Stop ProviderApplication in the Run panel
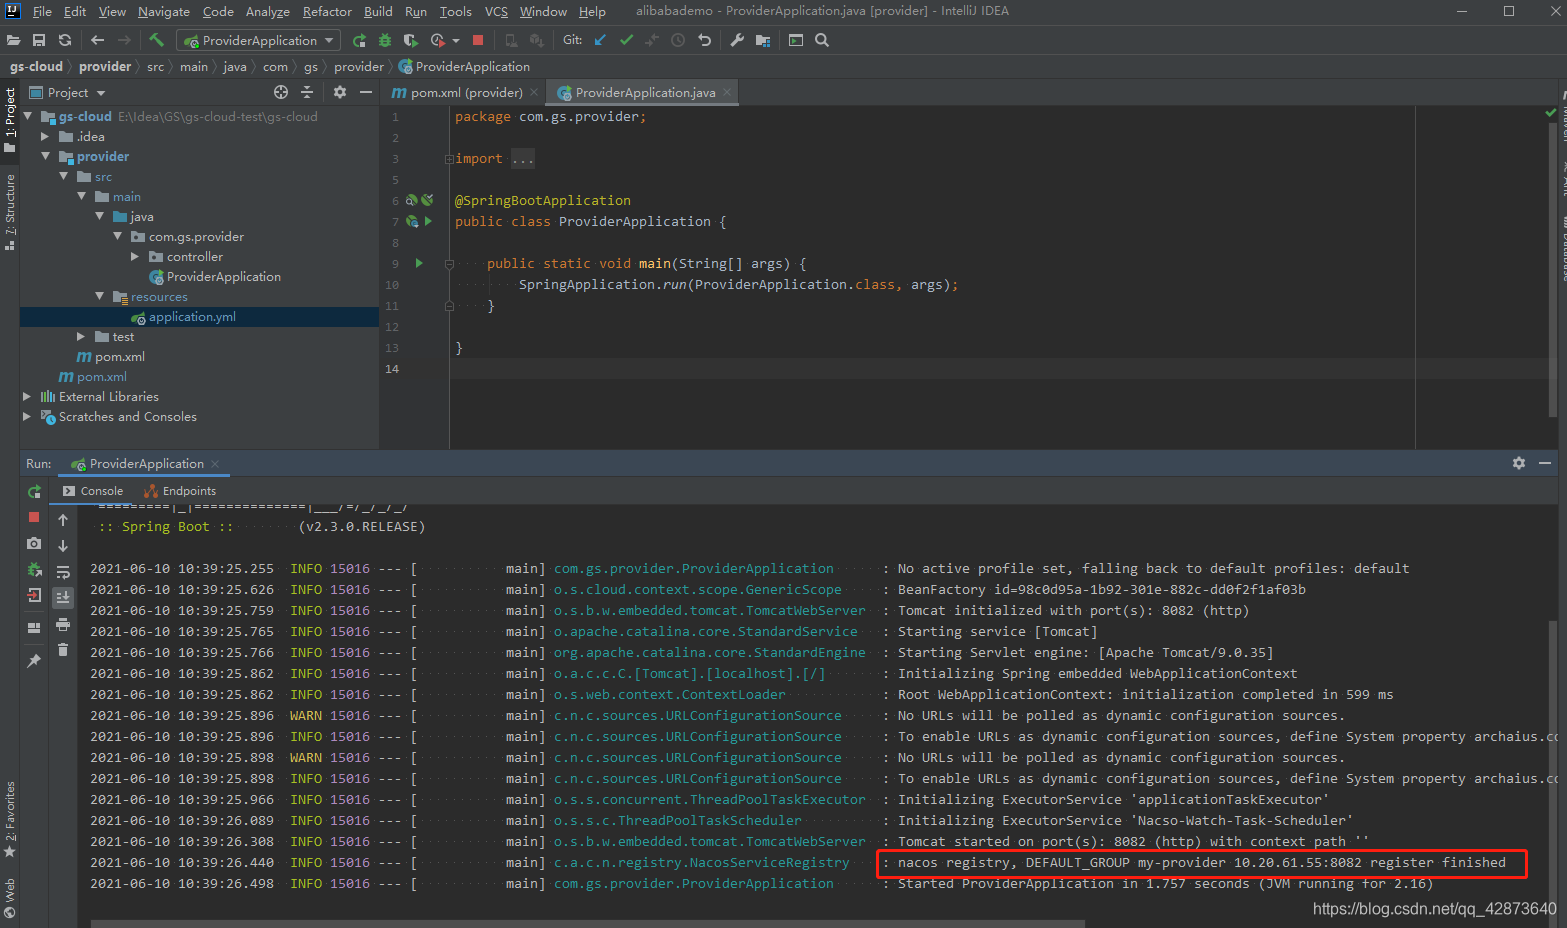This screenshot has height=928, width=1567. click(34, 517)
